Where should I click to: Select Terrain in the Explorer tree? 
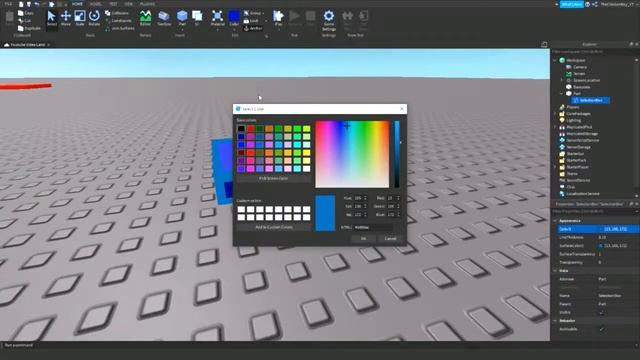[579, 73]
